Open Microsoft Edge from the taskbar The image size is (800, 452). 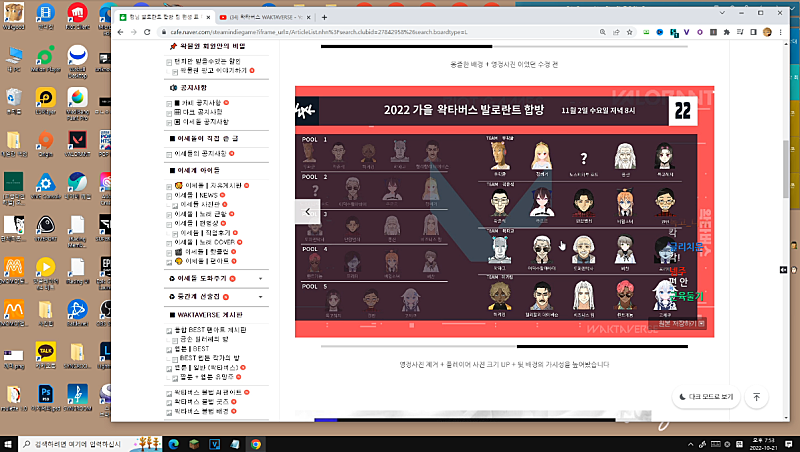tap(173, 444)
